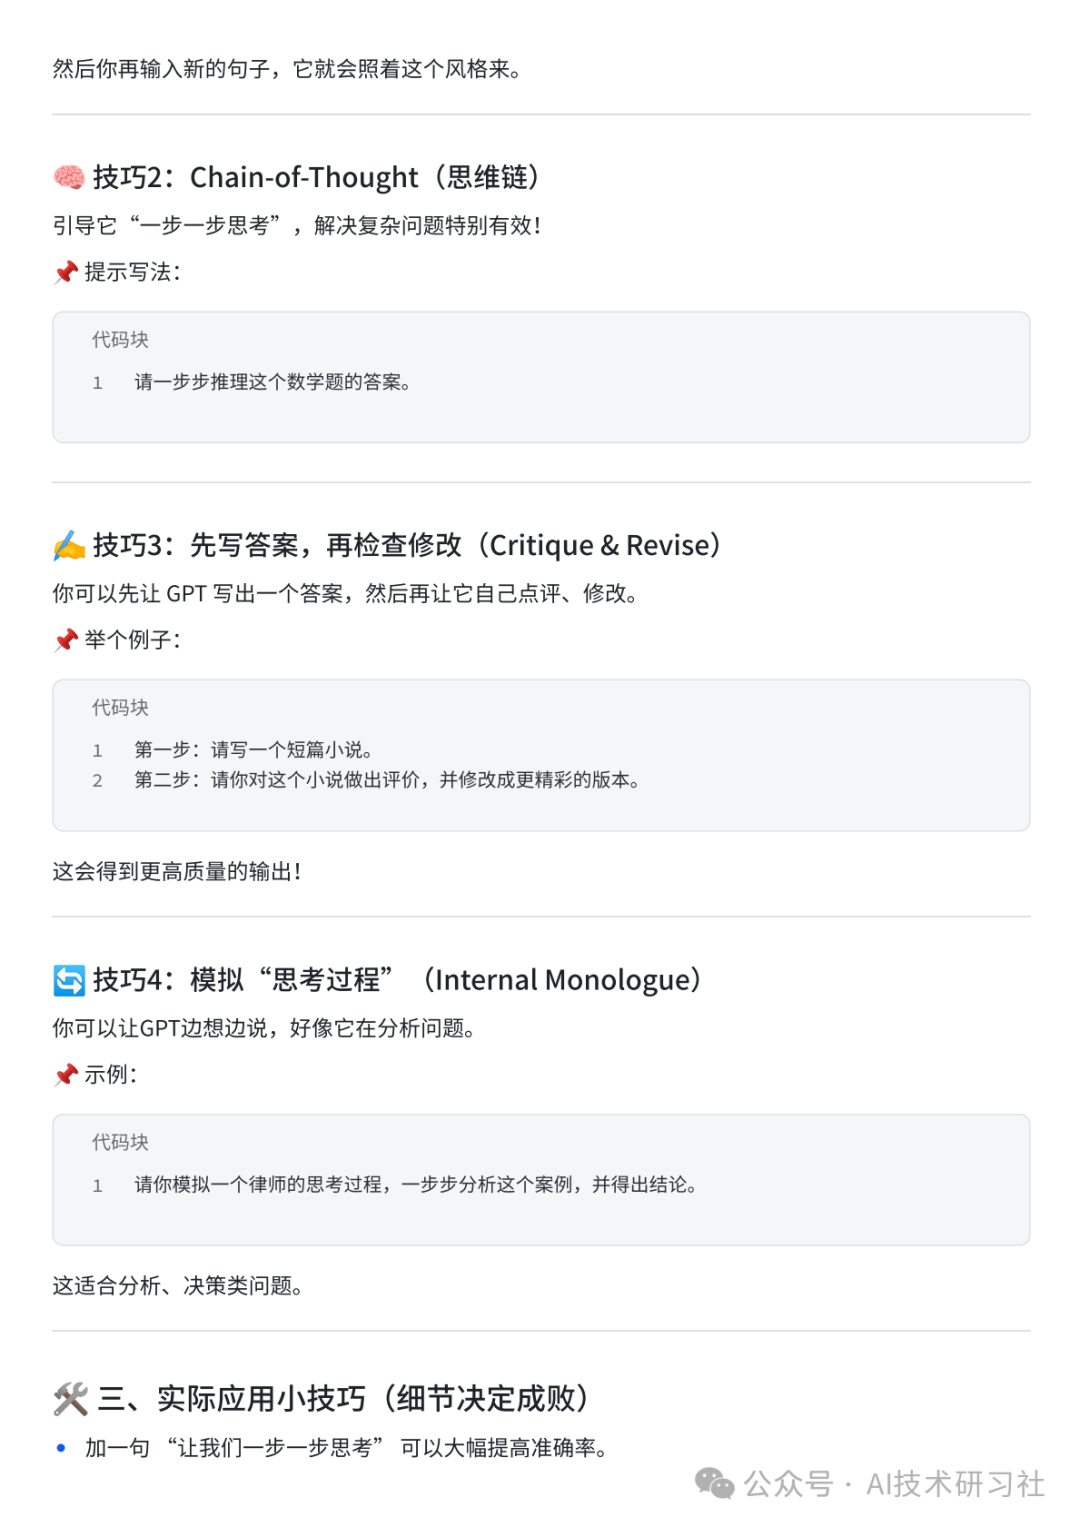Click the code line 第一步：请写一个短篇小说
Image resolution: width=1080 pixels, height=1527 pixels.
coord(254,750)
